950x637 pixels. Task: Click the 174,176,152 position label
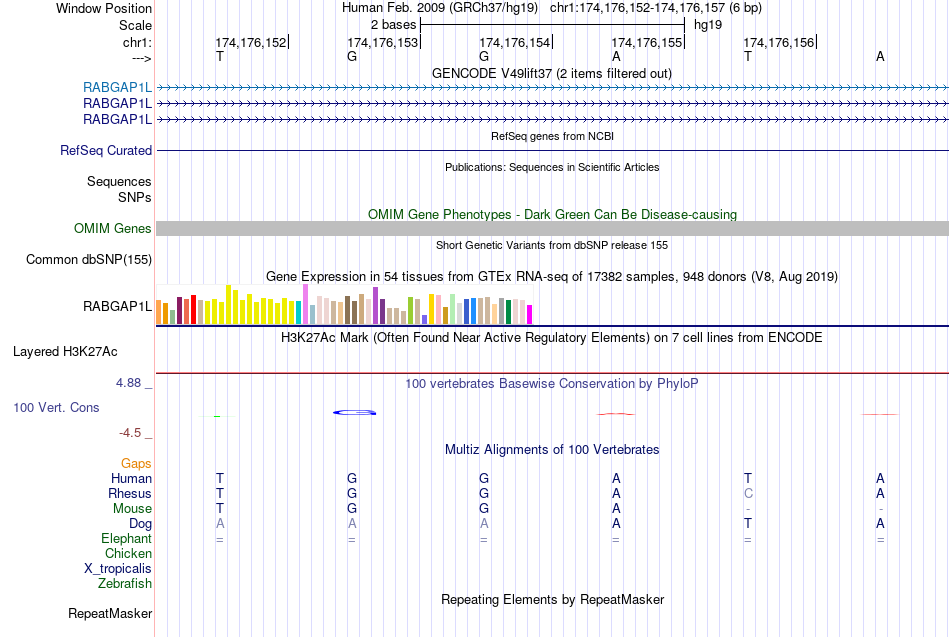click(251, 42)
